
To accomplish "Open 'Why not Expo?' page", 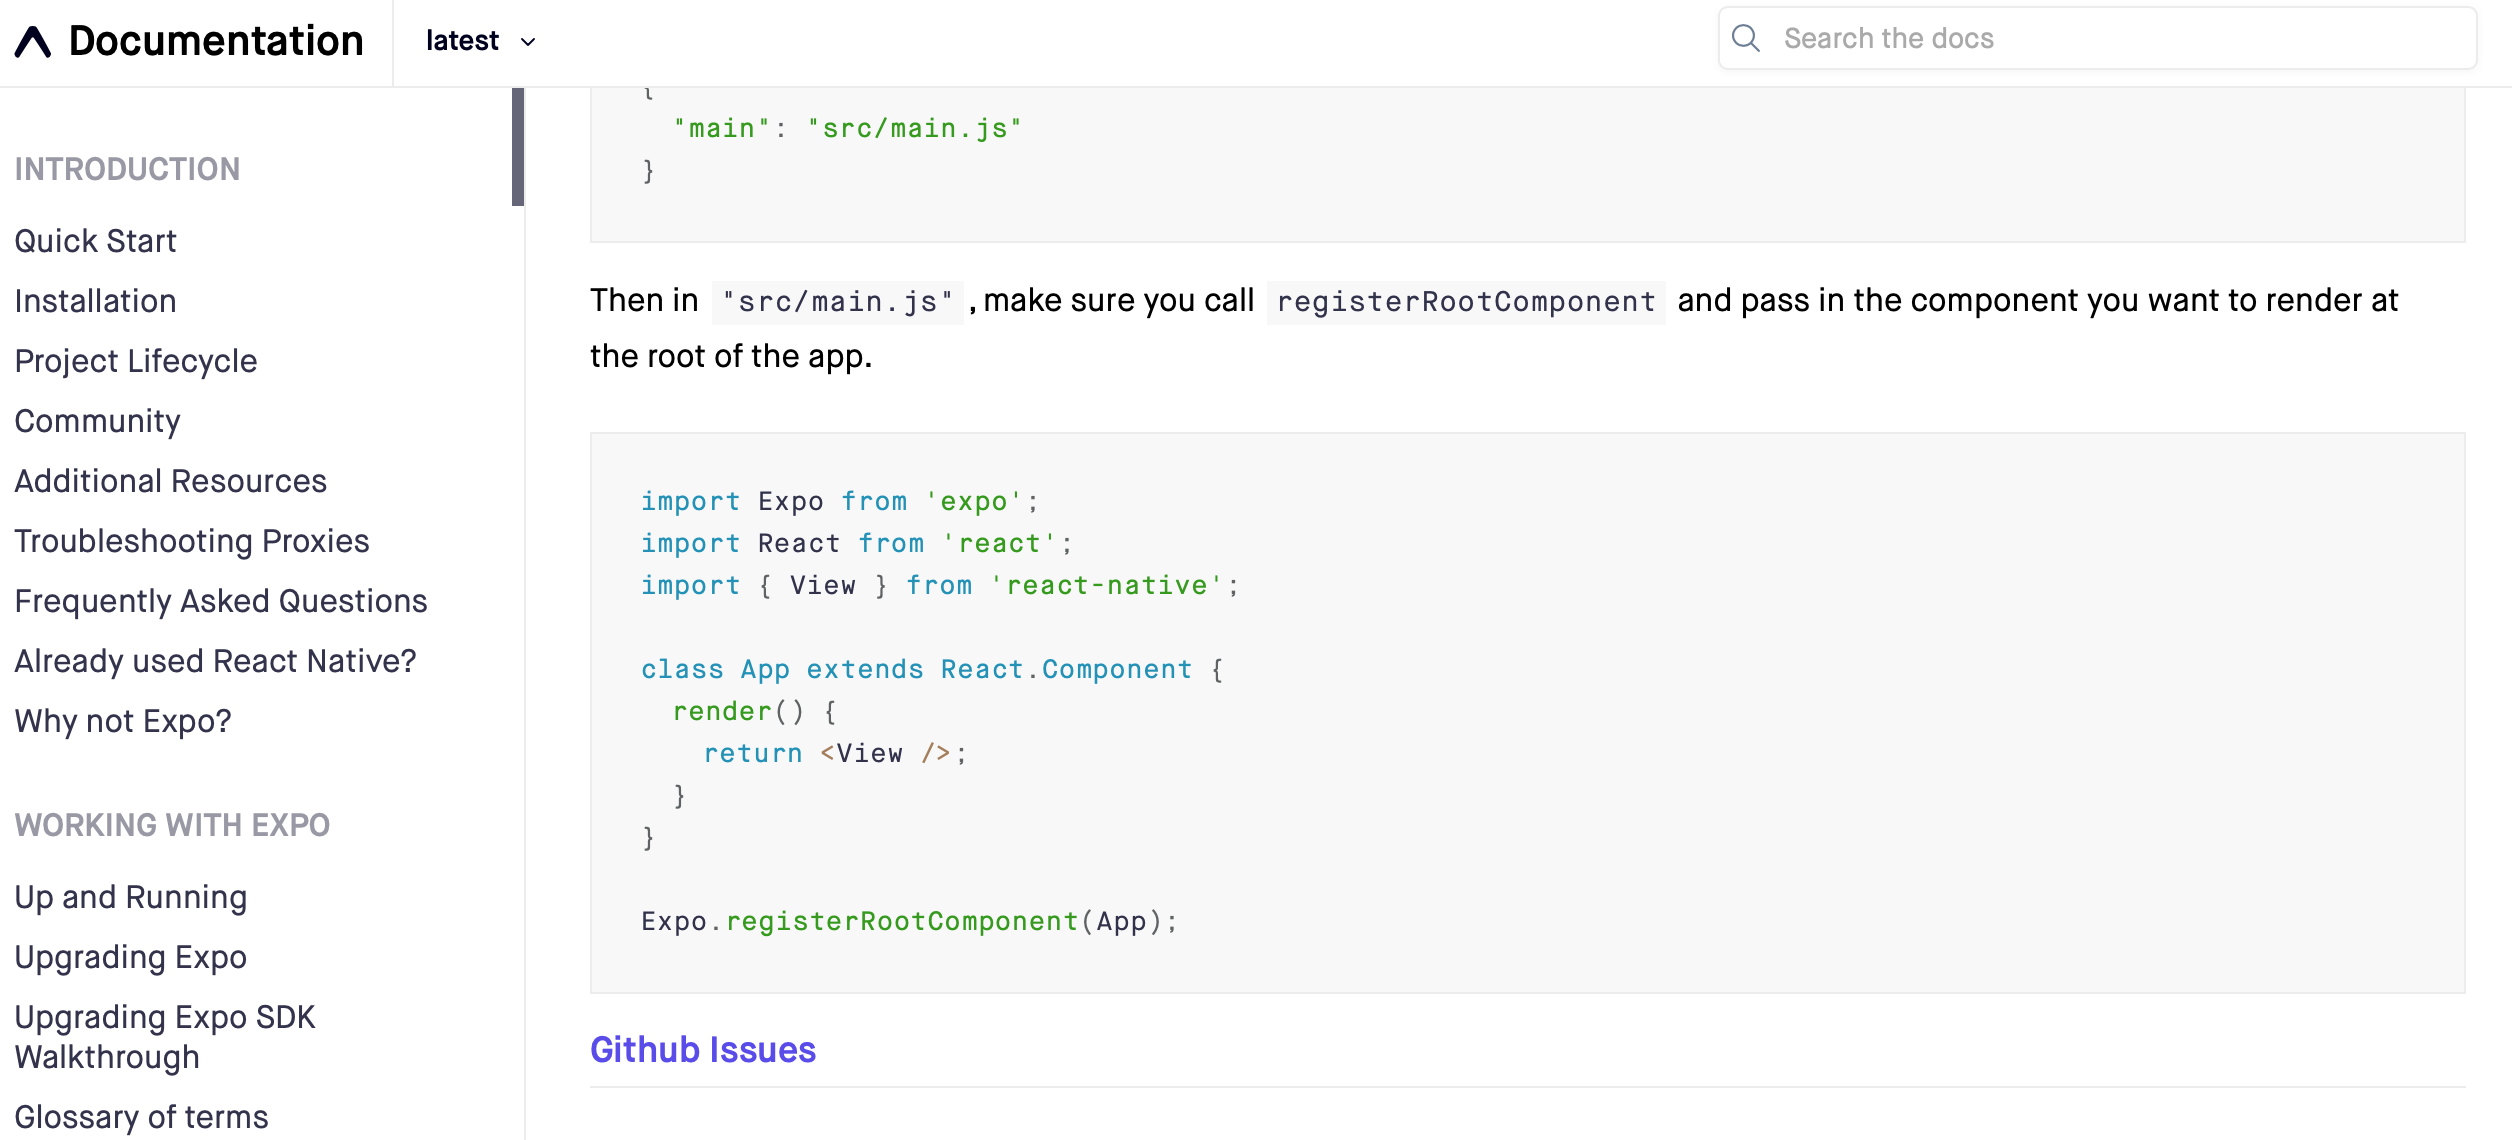I will click(122, 720).
